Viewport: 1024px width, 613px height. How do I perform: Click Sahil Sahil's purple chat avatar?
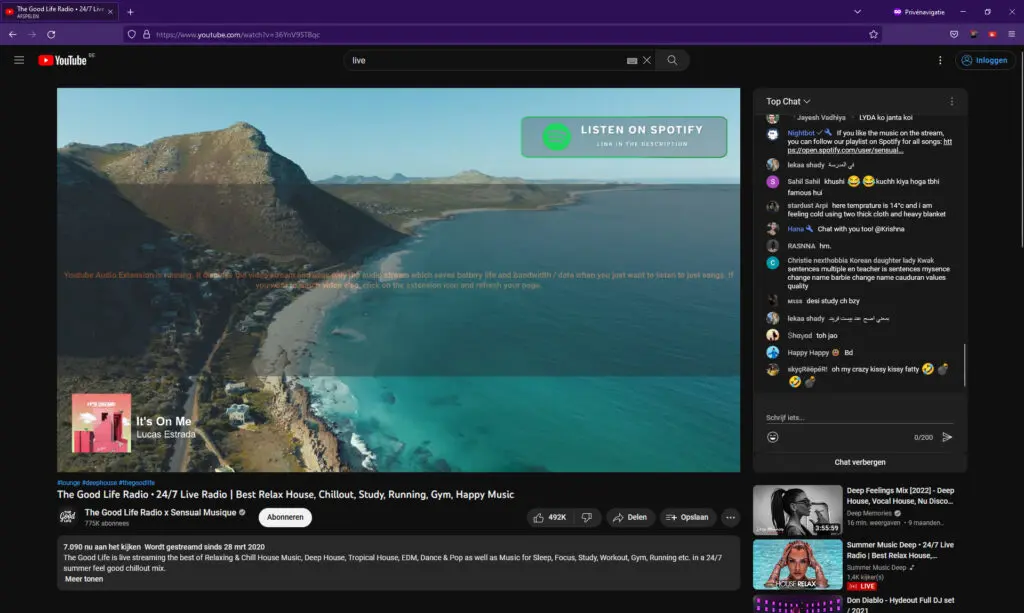(x=773, y=182)
